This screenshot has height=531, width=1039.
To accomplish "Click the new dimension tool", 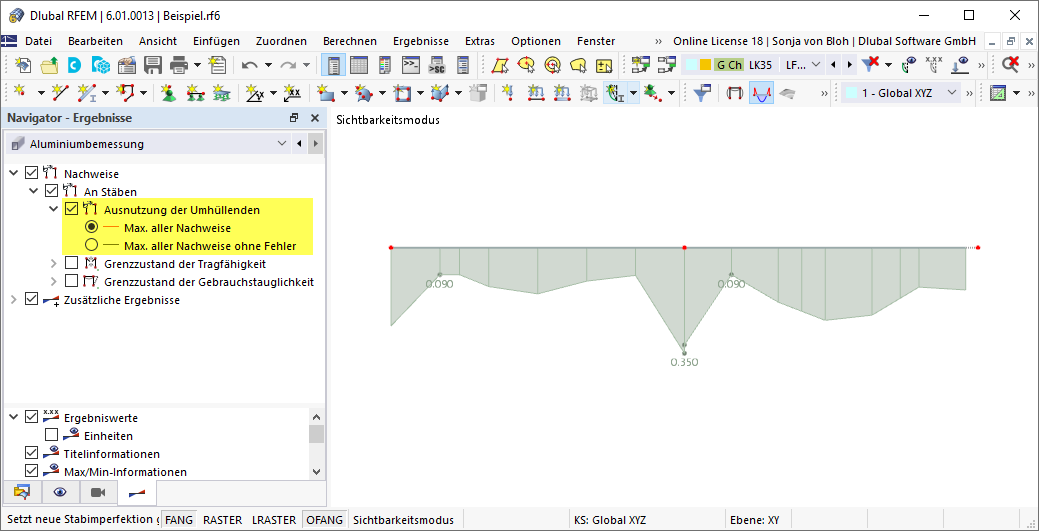I will tap(254, 92).
